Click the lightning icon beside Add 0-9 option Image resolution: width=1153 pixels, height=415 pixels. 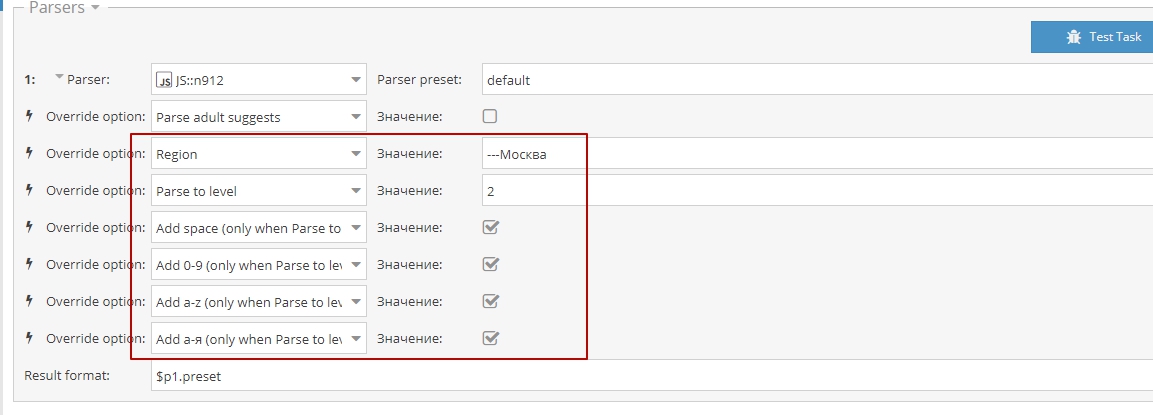[29, 265]
